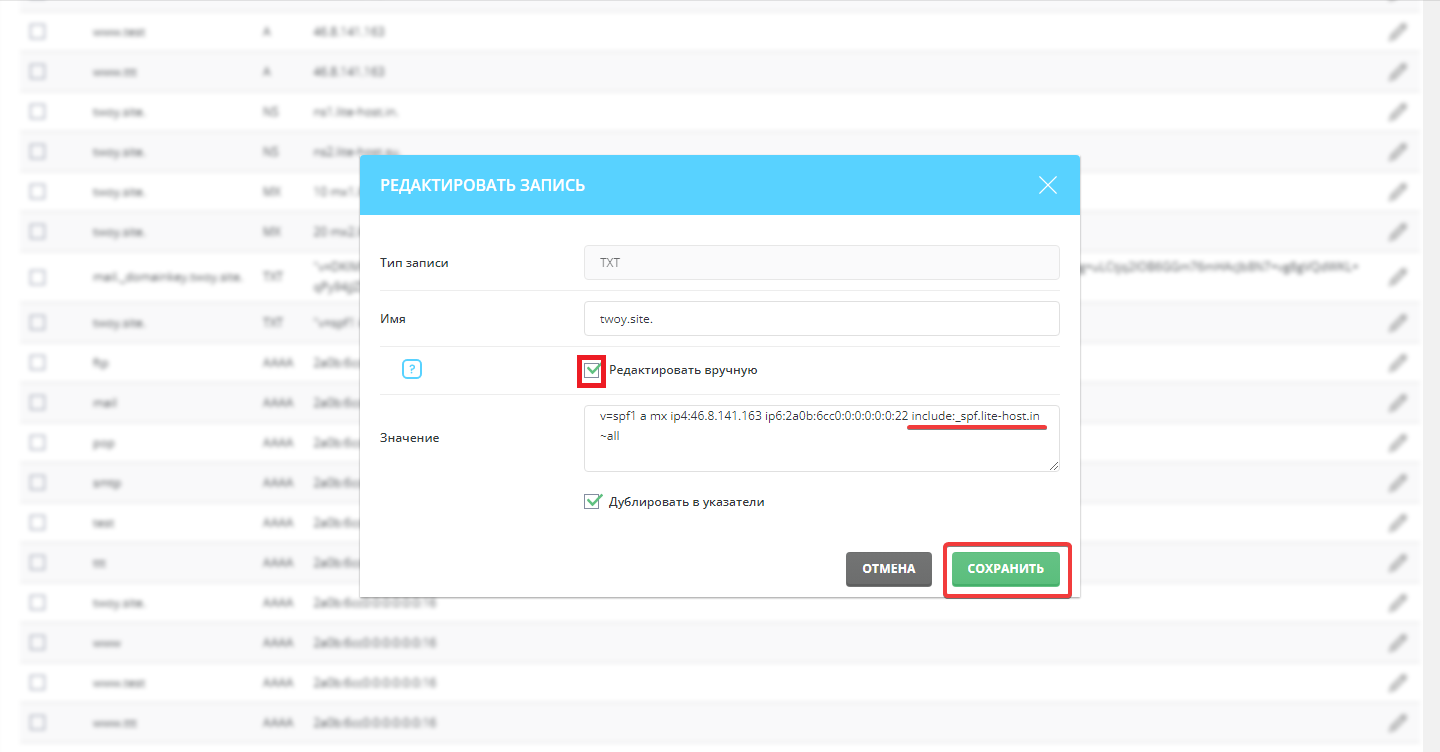Edit www.test AAAA record pencil icon

[1398, 682]
